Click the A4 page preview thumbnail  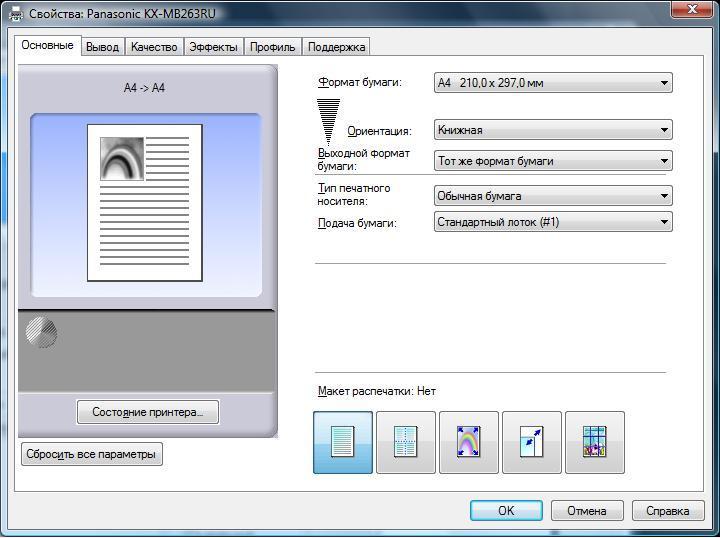(145, 203)
